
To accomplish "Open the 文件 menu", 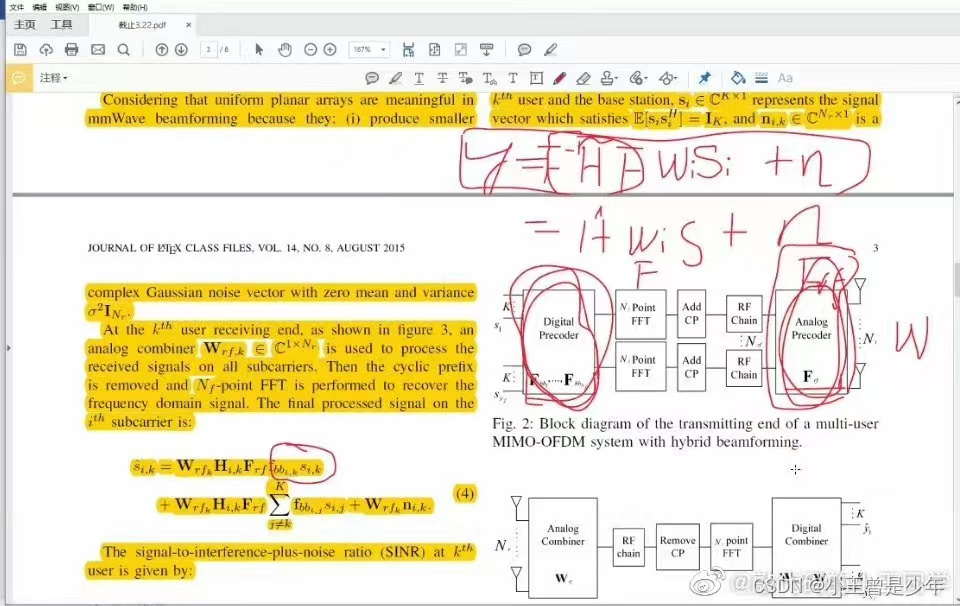I will [16, 7].
